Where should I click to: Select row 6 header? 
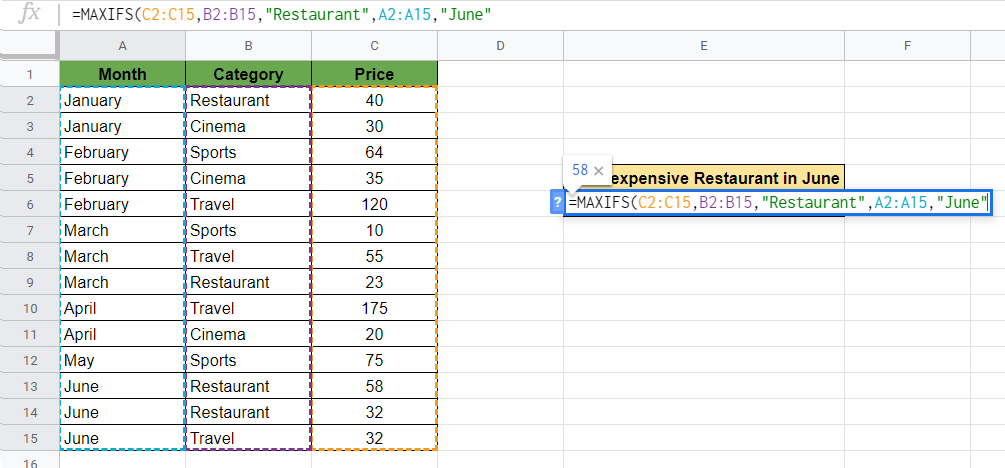click(x=29, y=205)
